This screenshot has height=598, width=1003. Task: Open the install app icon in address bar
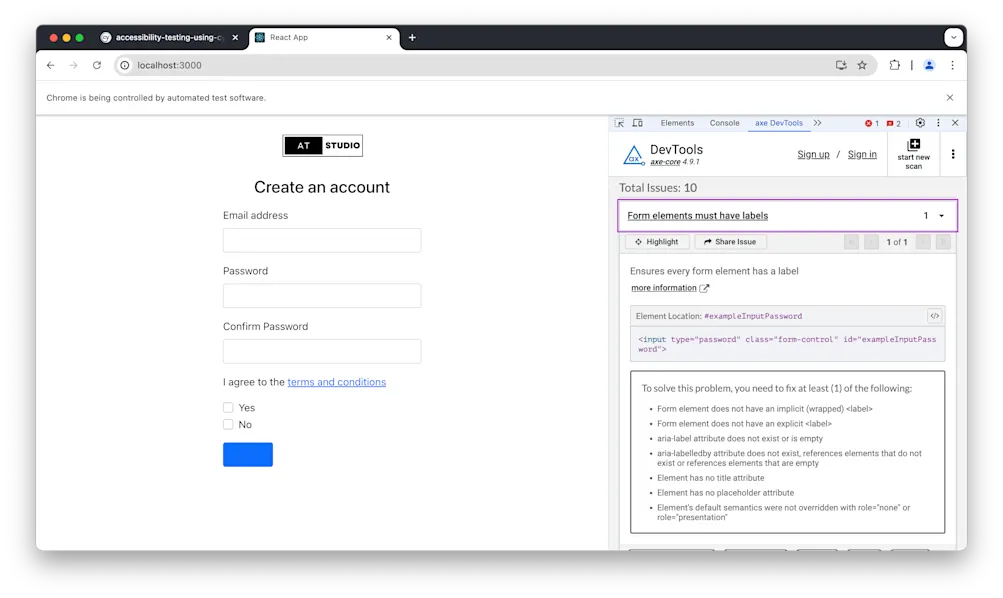tap(841, 65)
